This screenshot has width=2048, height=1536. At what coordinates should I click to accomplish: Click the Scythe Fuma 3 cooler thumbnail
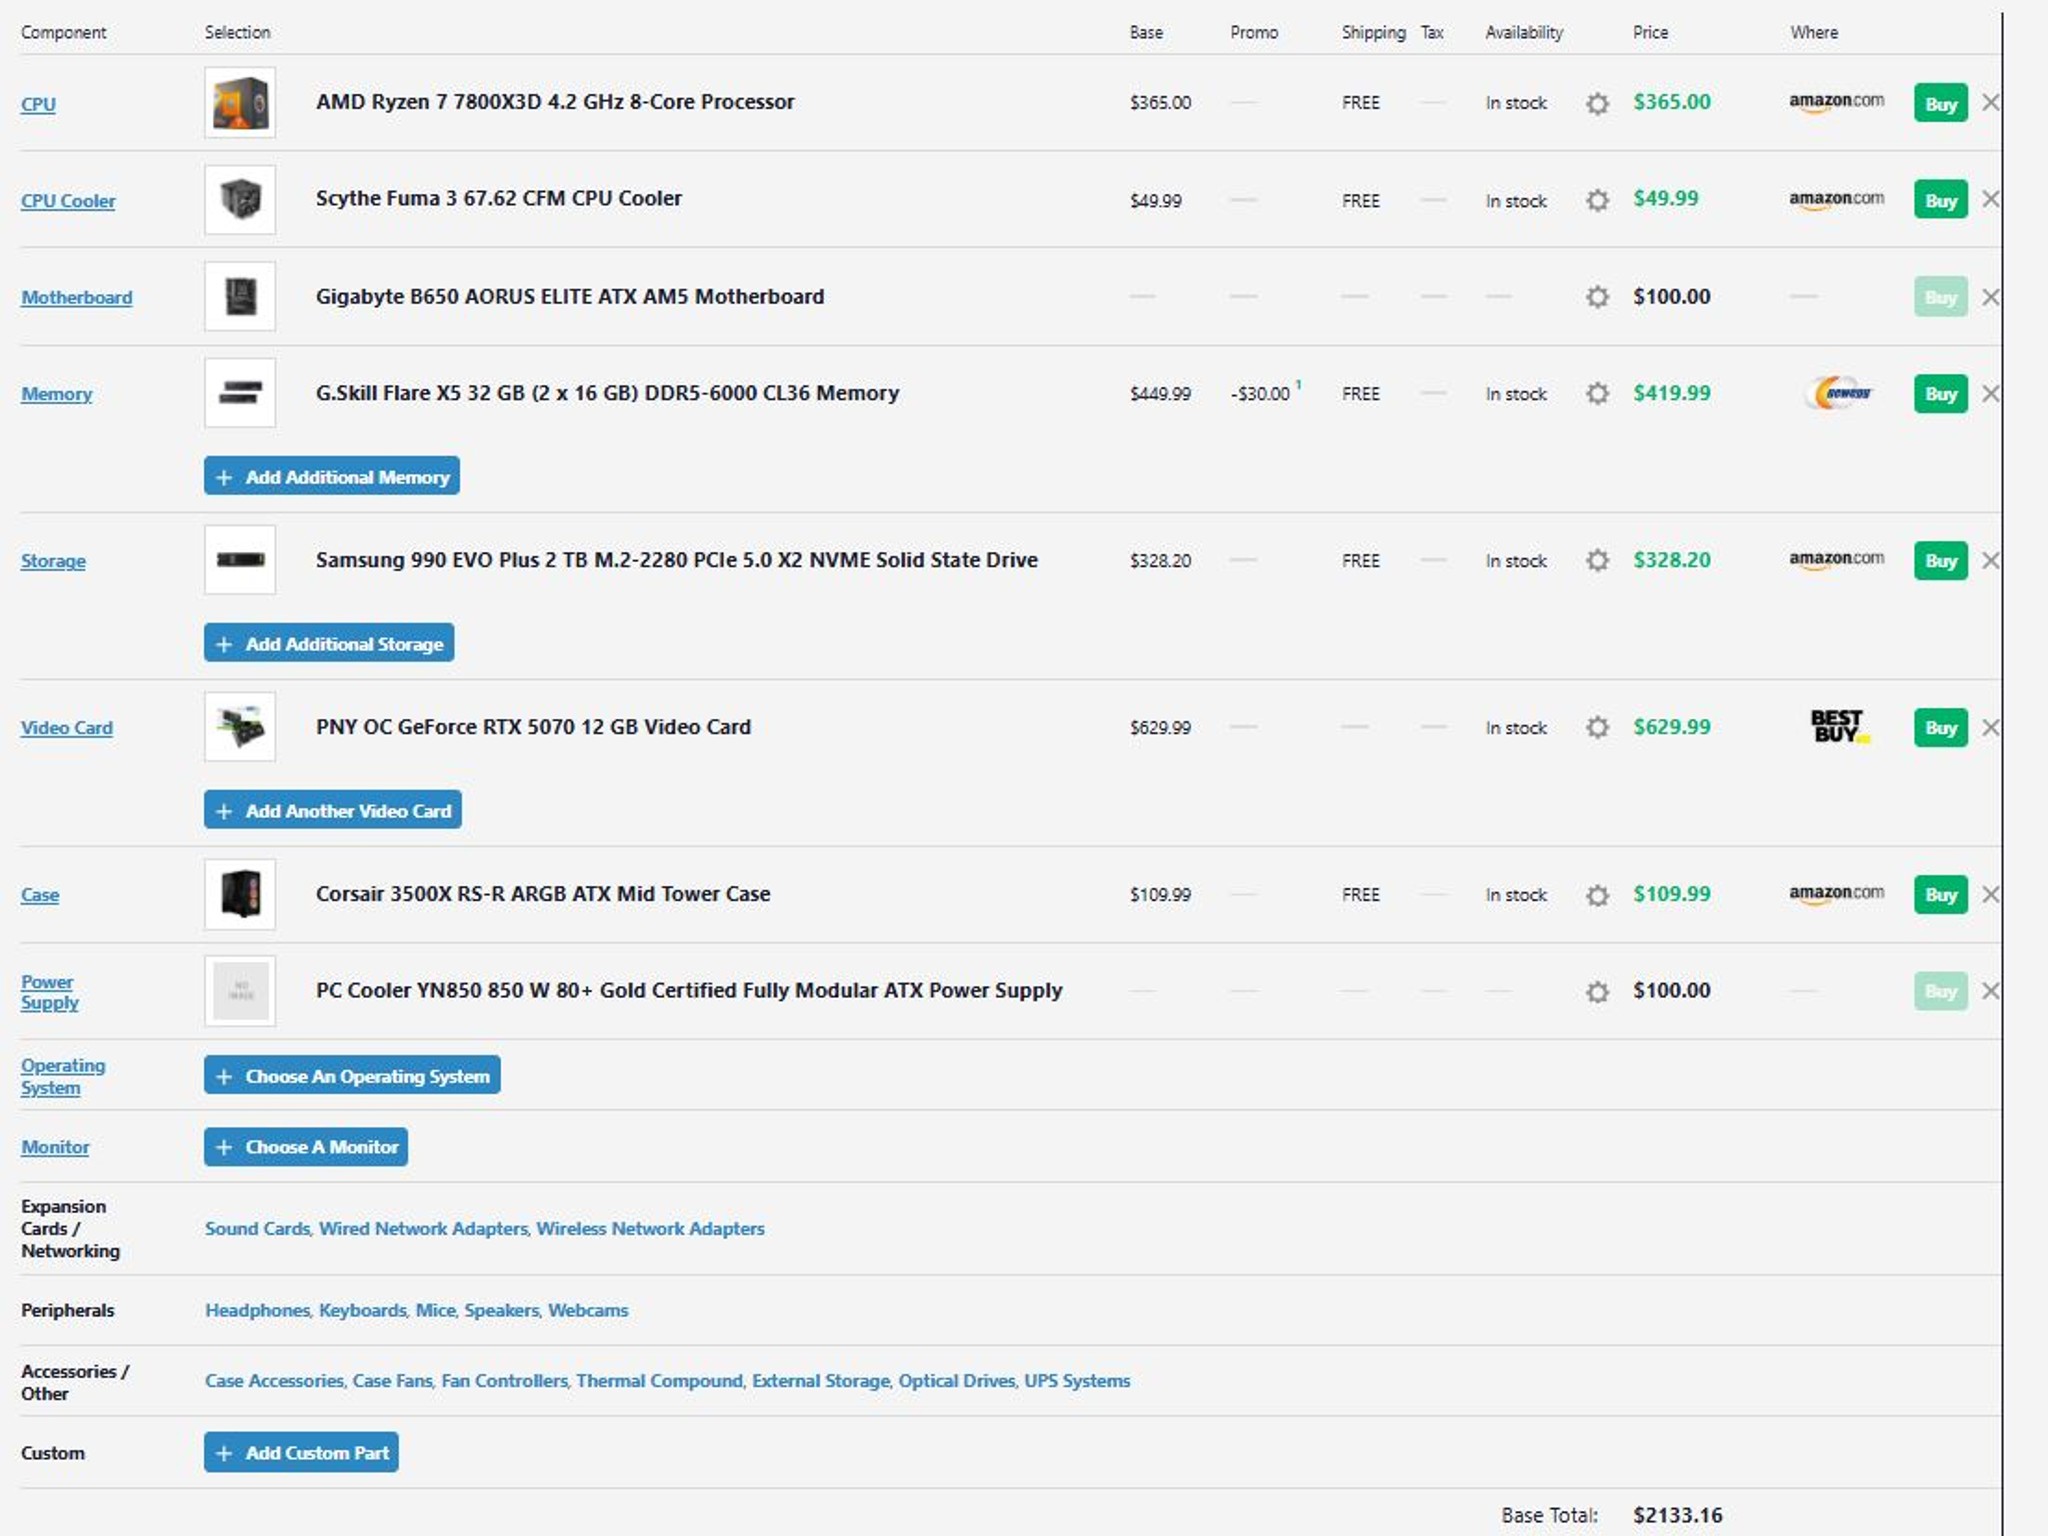pyautogui.click(x=240, y=199)
